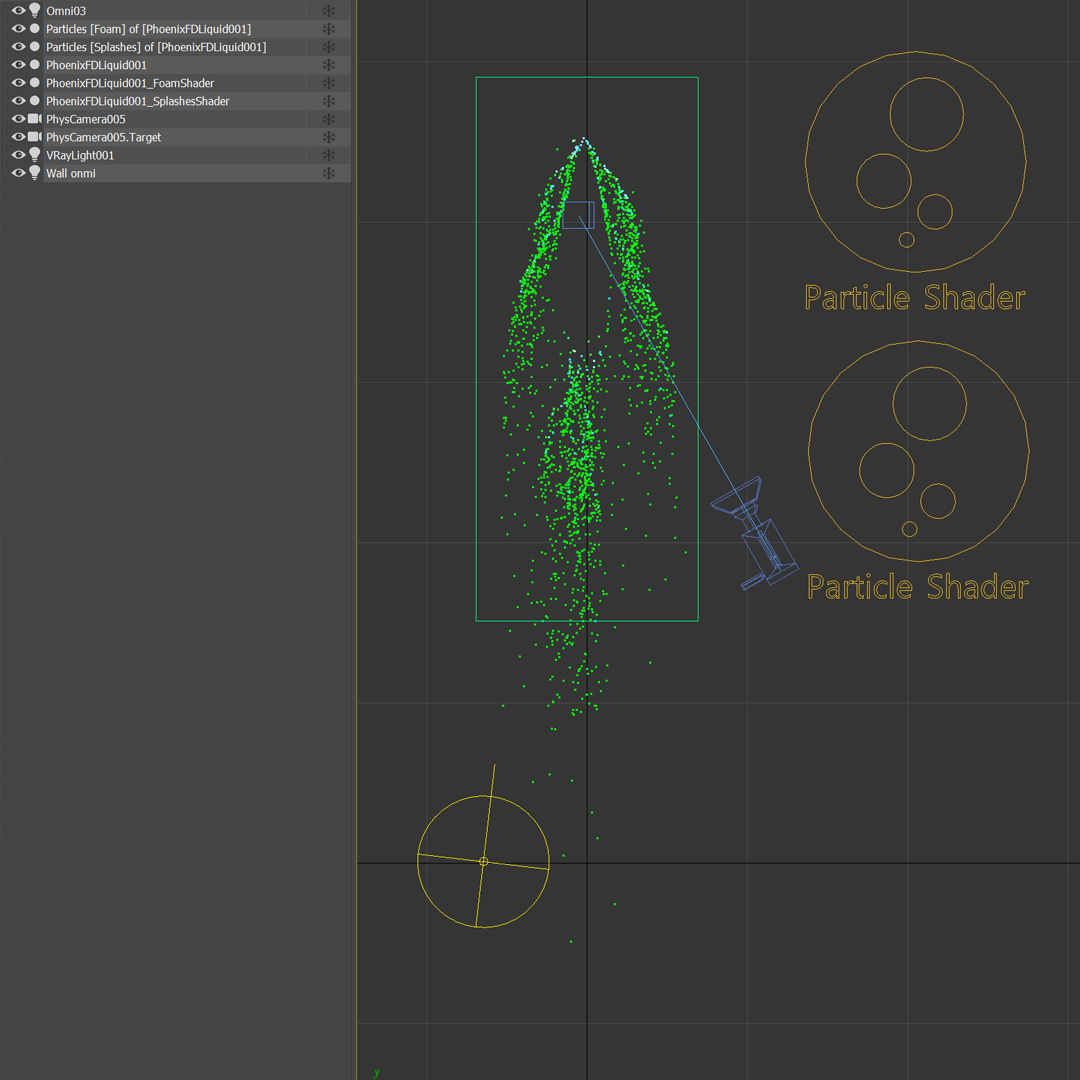Image resolution: width=1080 pixels, height=1080 pixels.
Task: Toggle the freeze snowflake on PhoenixFDLiquid001
Action: click(328, 64)
